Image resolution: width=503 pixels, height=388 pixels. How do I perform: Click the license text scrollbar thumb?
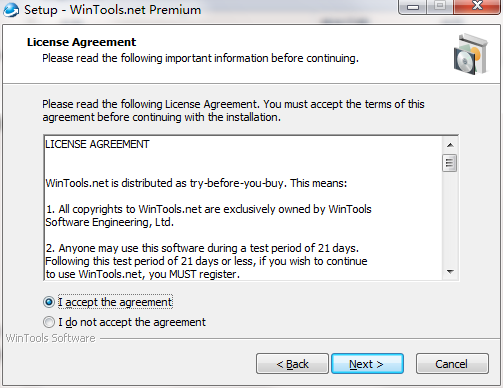pos(450,163)
